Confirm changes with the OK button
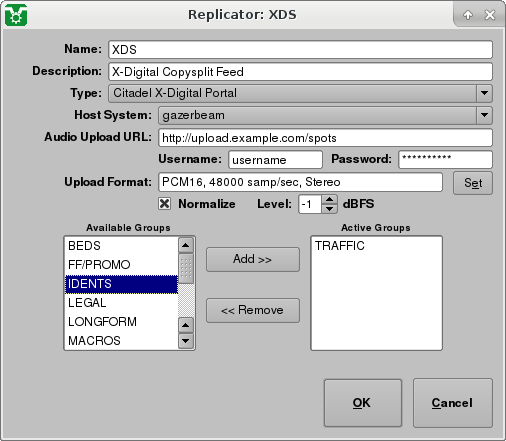506x441 pixels. [x=363, y=403]
